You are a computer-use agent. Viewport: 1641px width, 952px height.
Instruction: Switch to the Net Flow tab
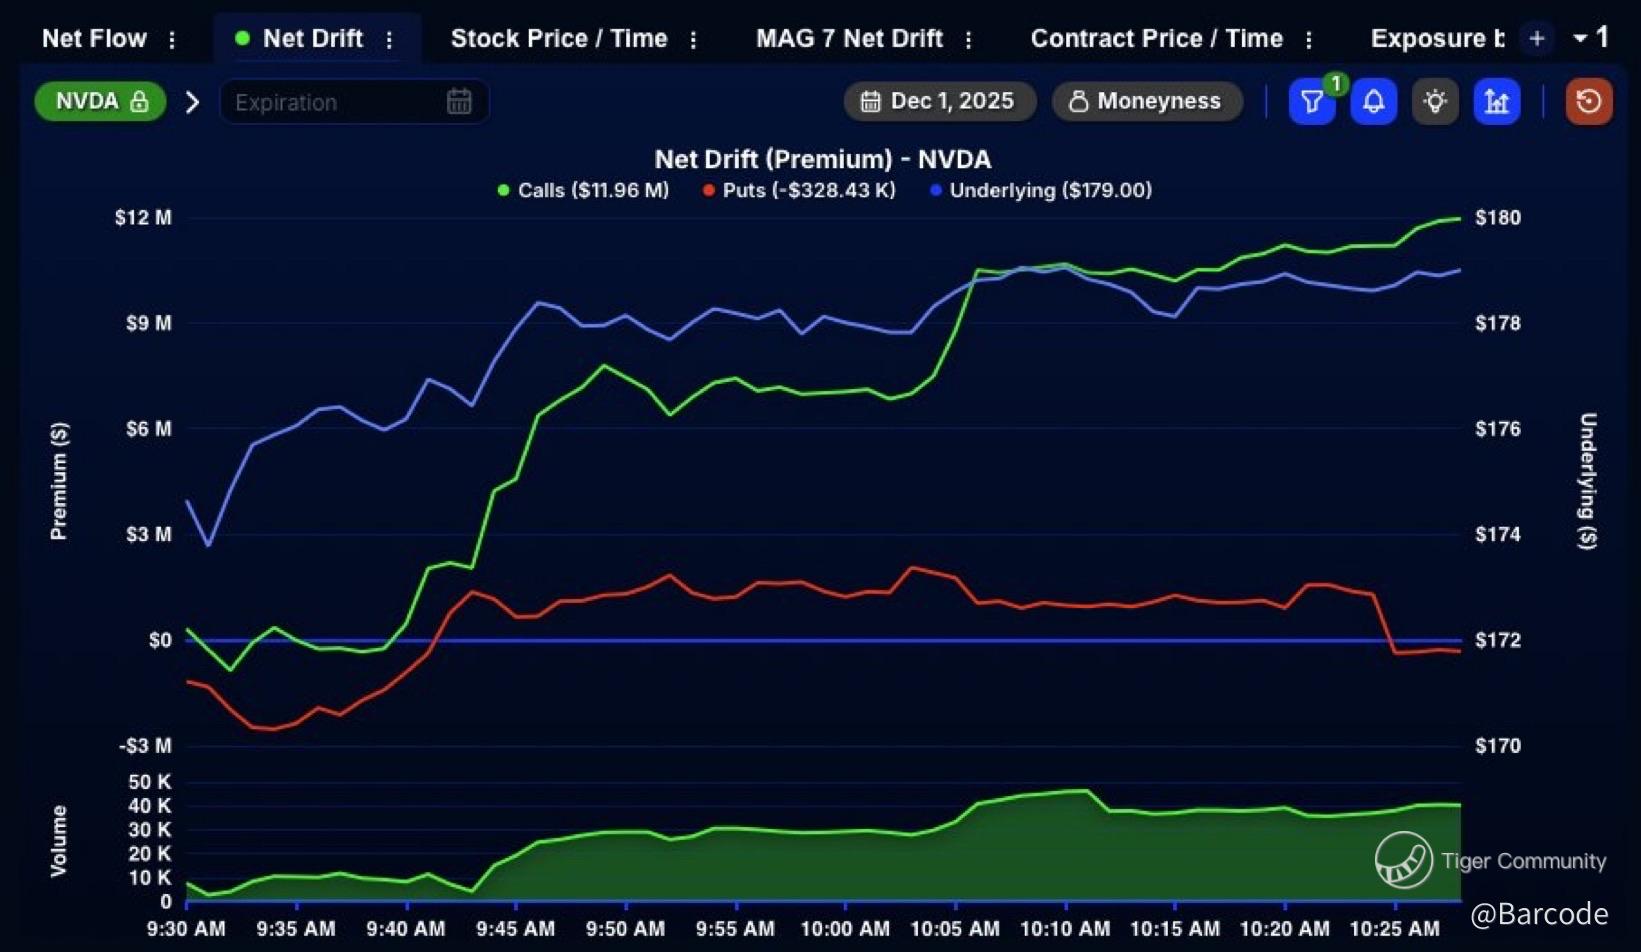click(94, 38)
